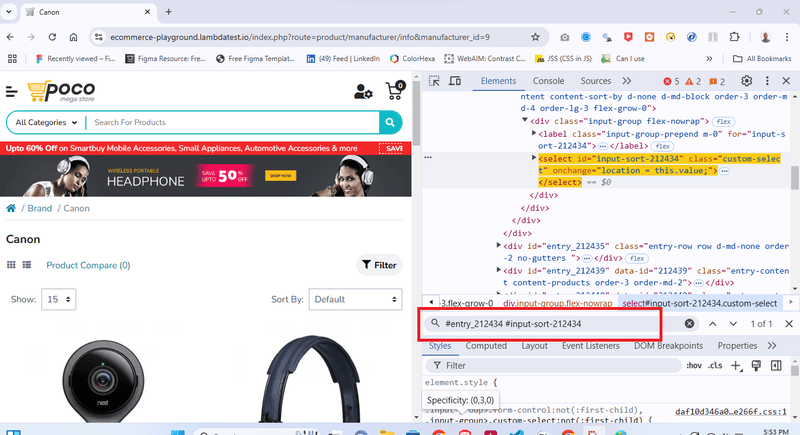Open the shopping cart icon
Viewport: 800px width, 435px height.
click(394, 91)
